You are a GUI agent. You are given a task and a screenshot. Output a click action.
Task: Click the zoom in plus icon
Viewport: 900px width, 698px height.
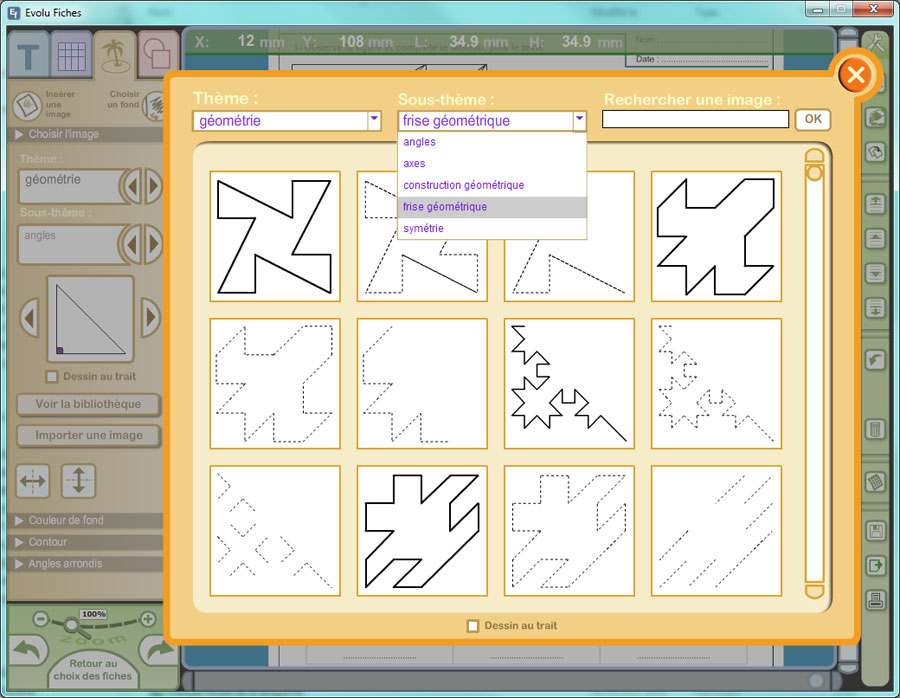[148, 619]
